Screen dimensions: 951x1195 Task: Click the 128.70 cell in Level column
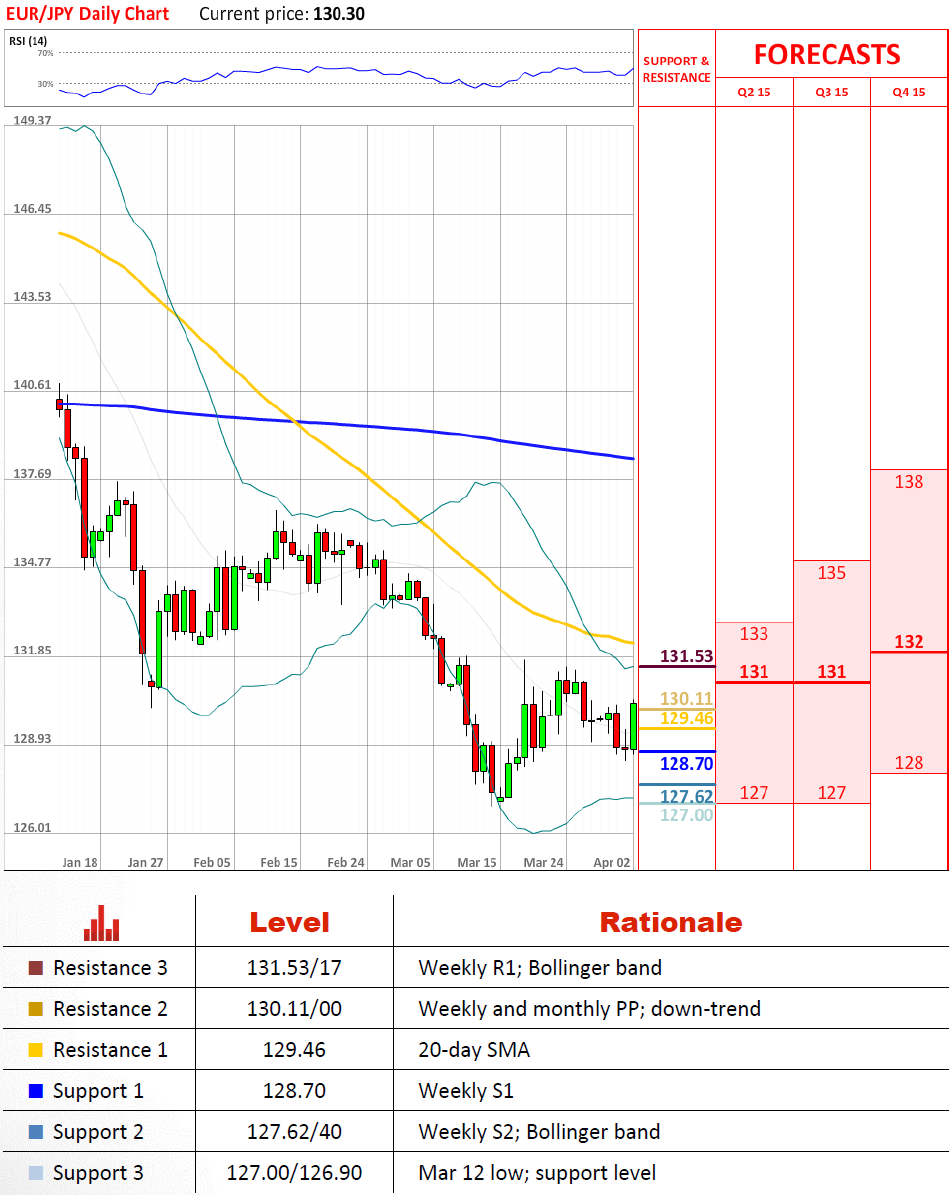[x=294, y=1091]
